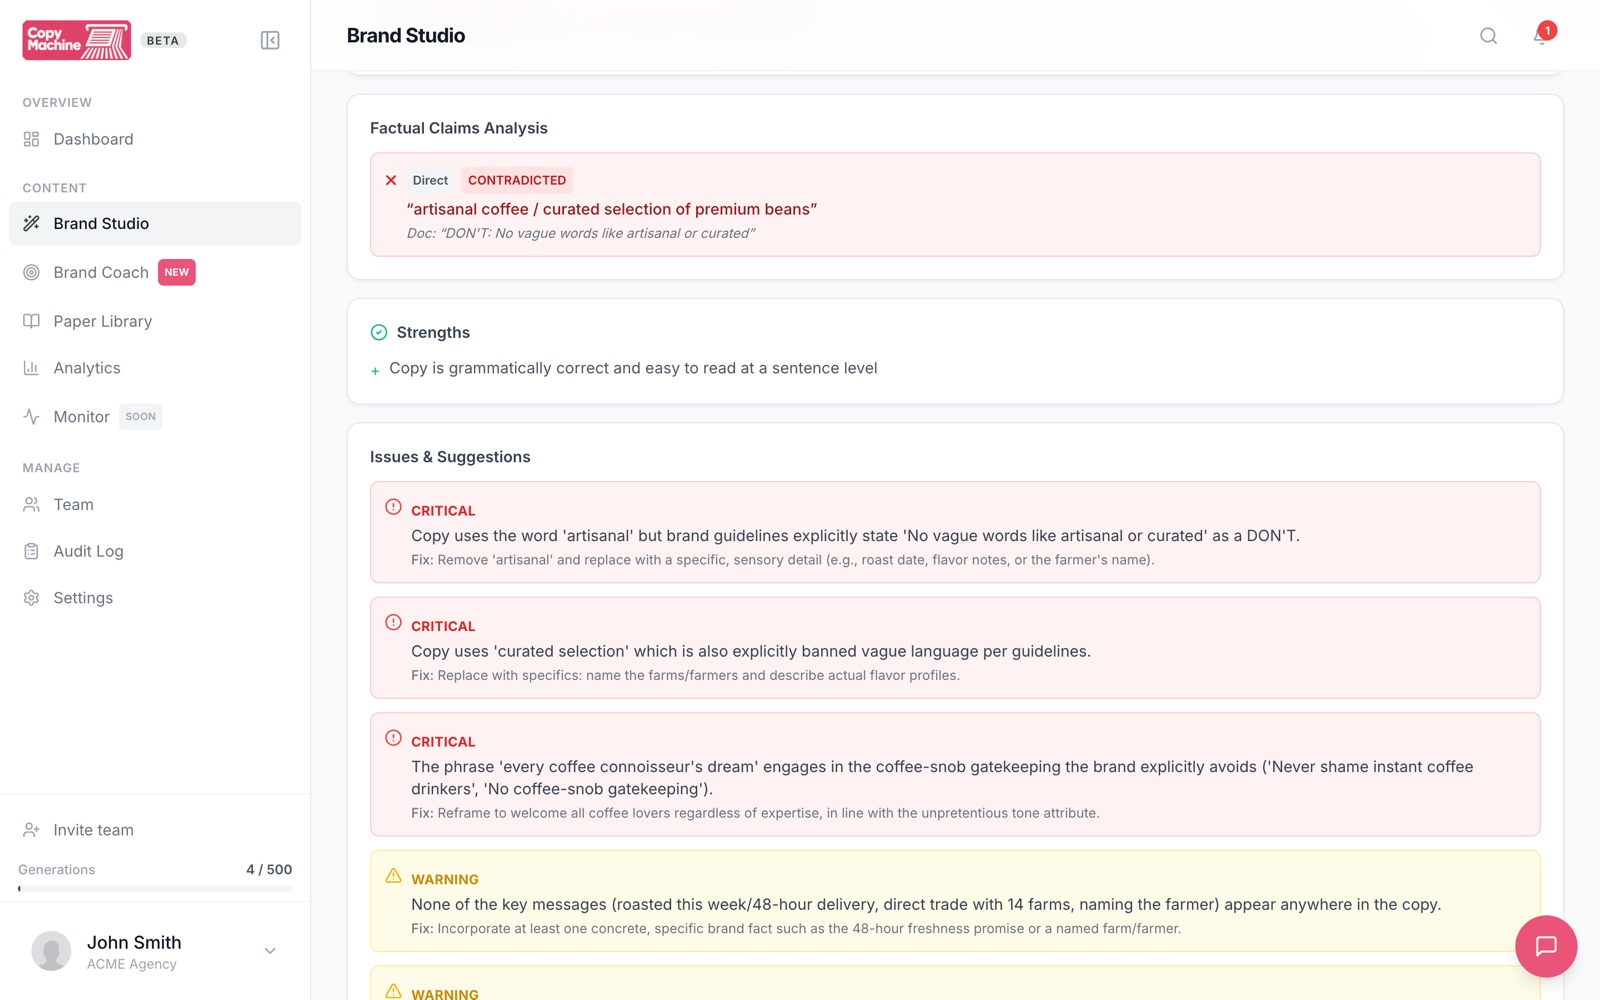Click the Factual Claims Analysis heading

pos(459,128)
